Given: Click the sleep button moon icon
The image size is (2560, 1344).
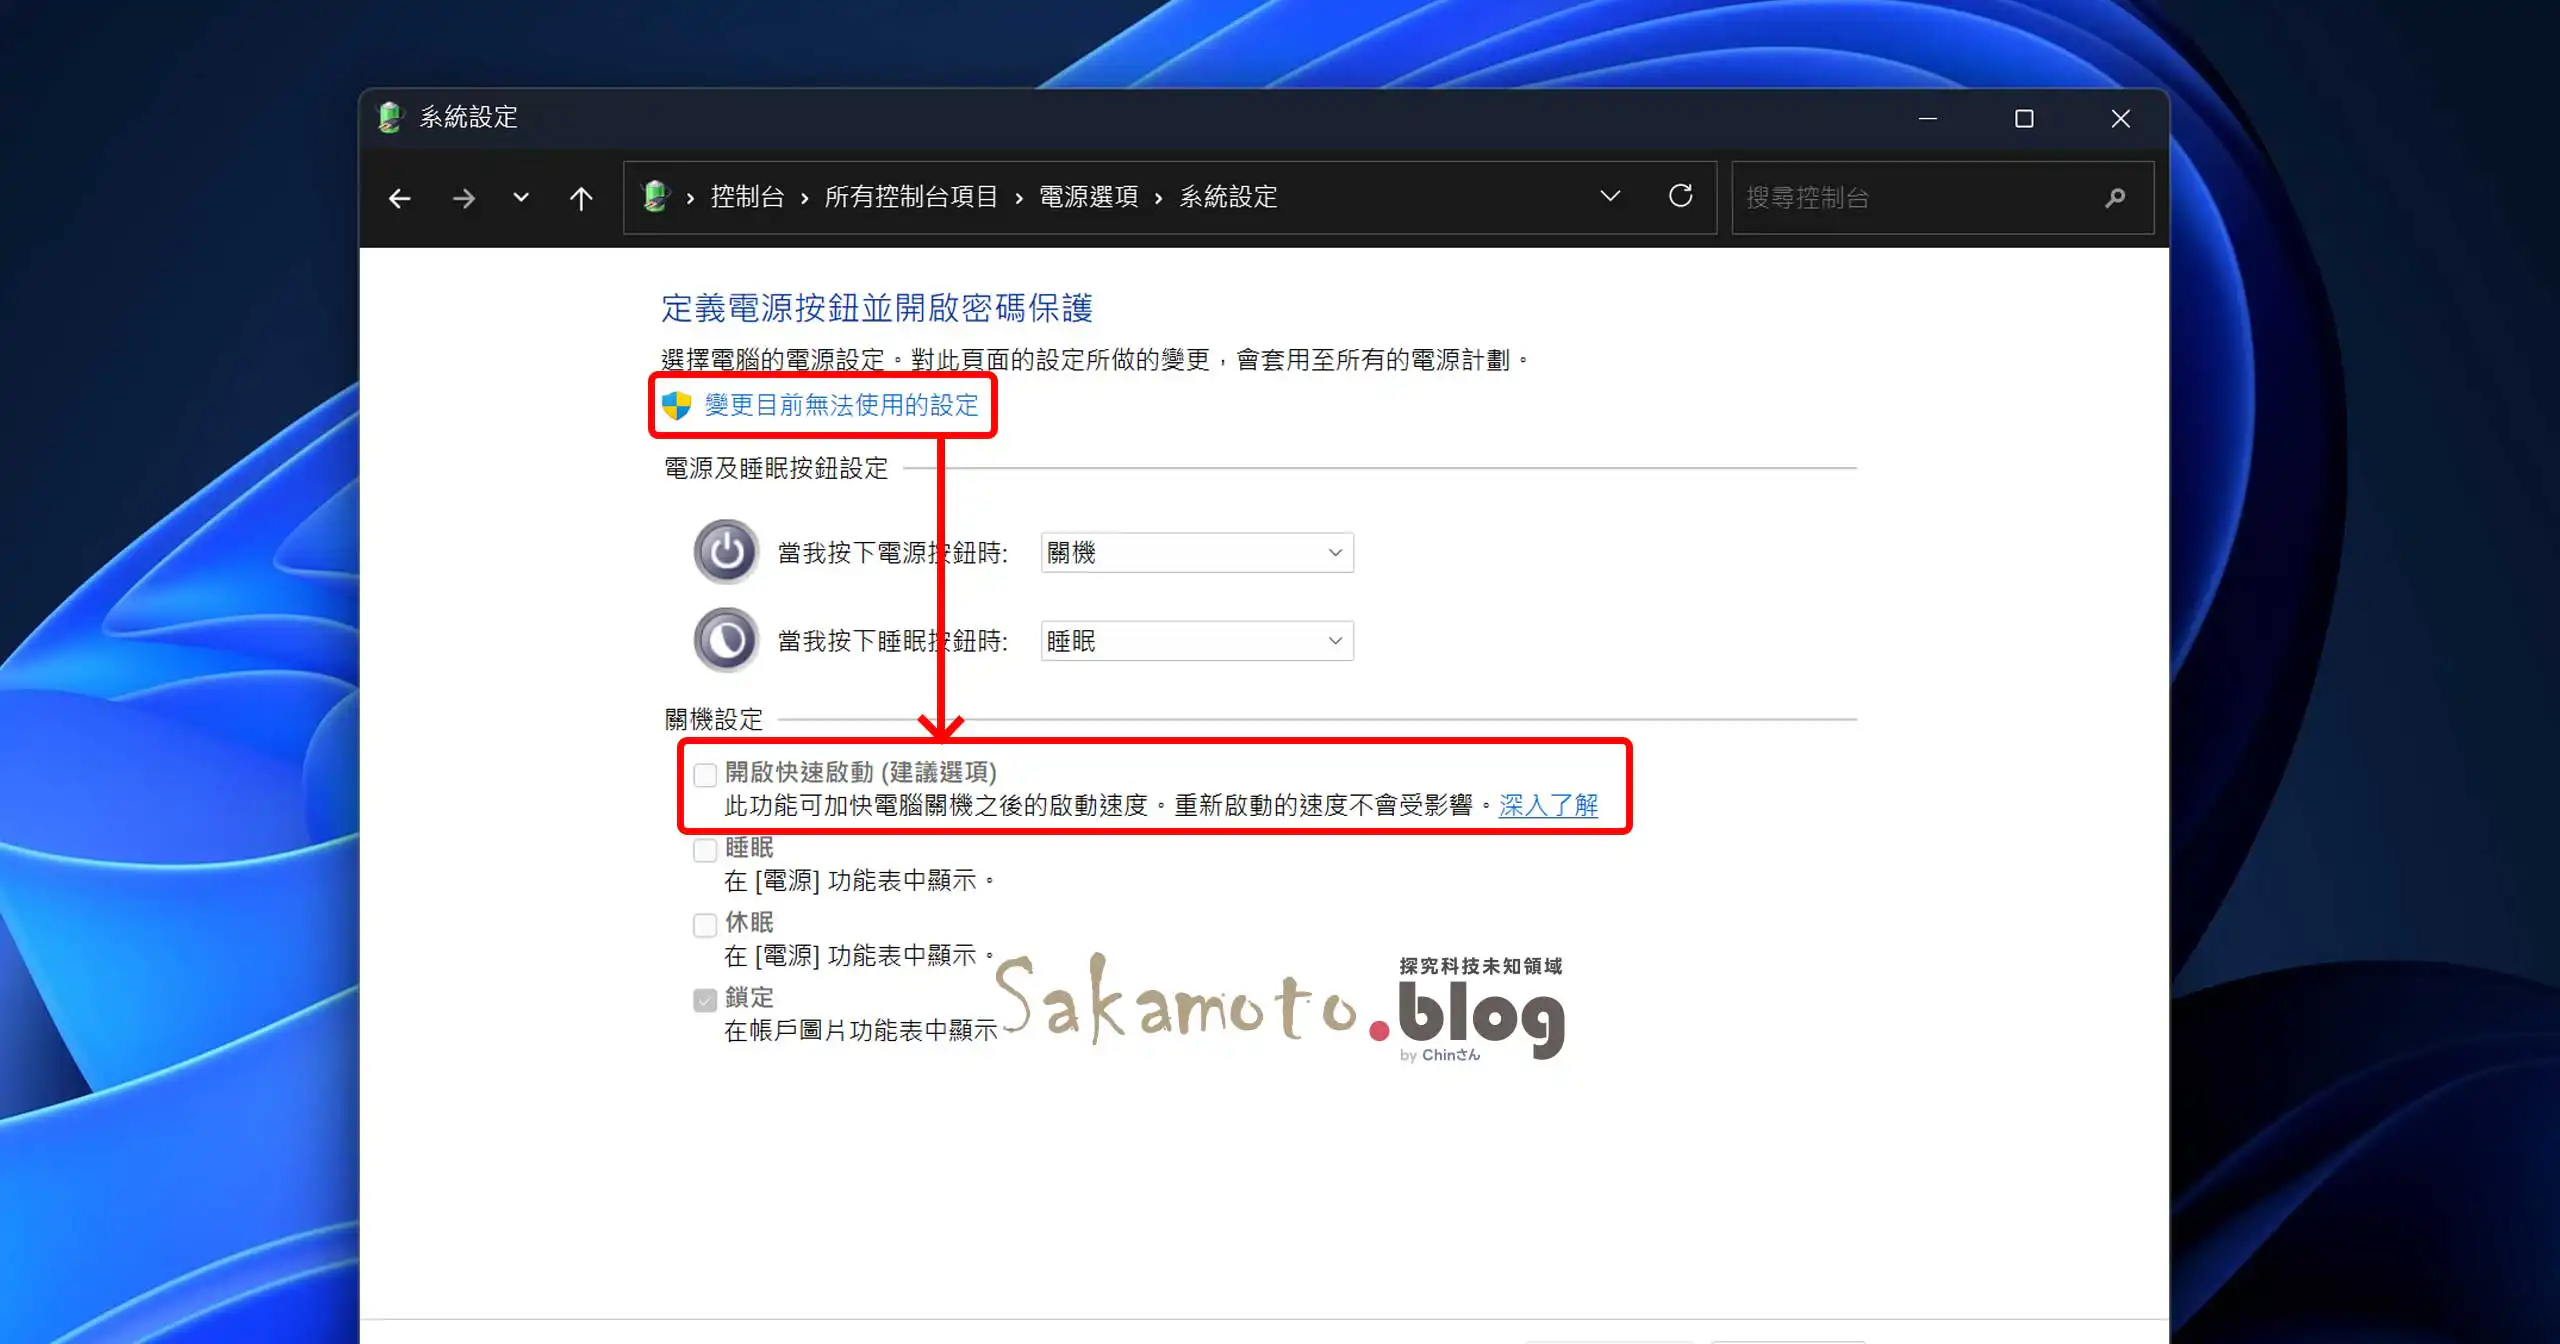Looking at the screenshot, I should point(726,640).
